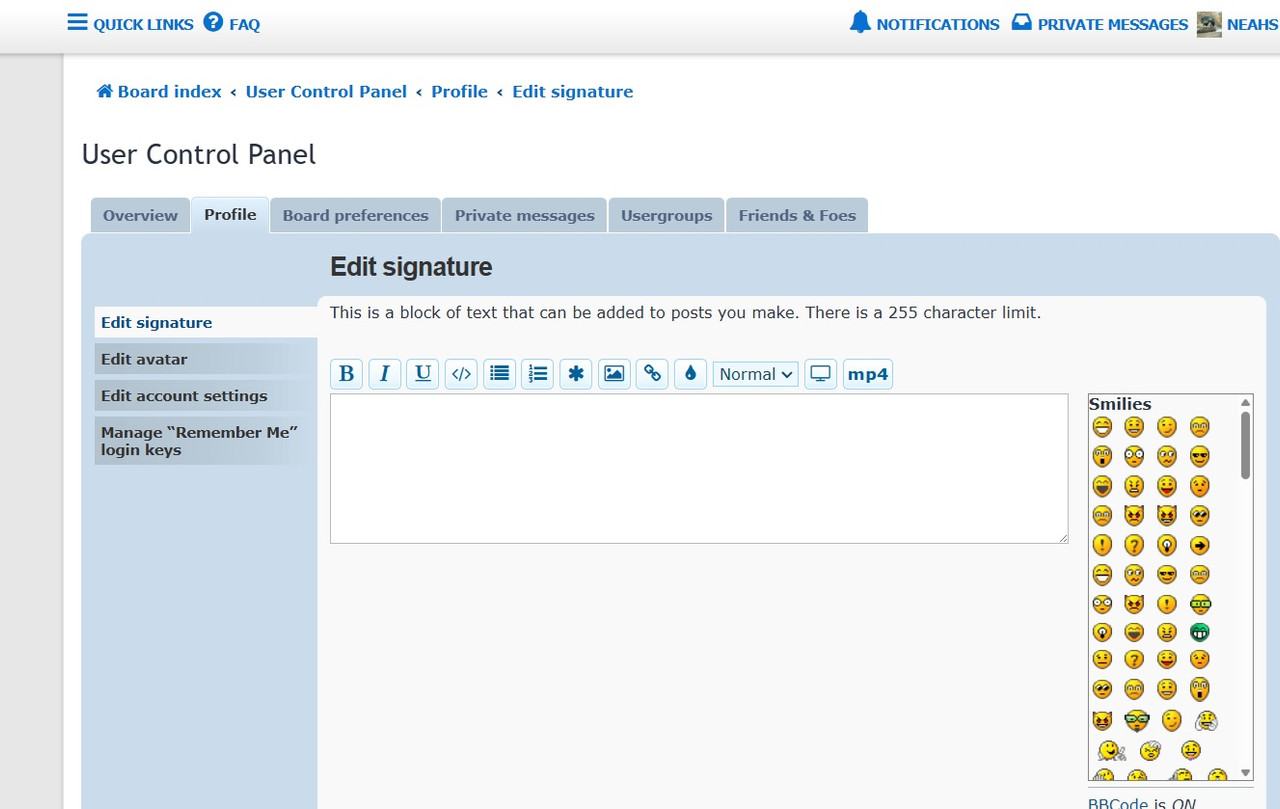
Task: Open the FAQ help page
Action: (x=232, y=24)
